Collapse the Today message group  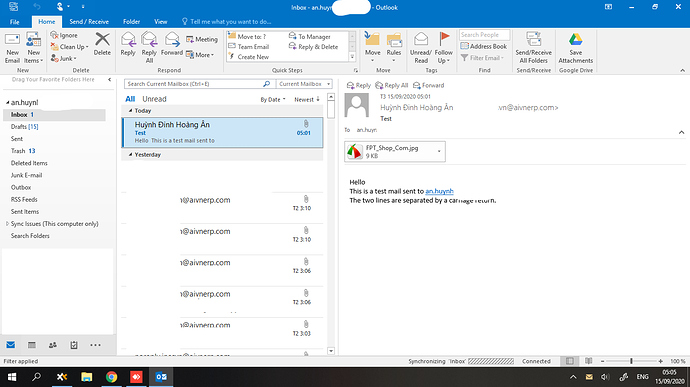point(130,111)
